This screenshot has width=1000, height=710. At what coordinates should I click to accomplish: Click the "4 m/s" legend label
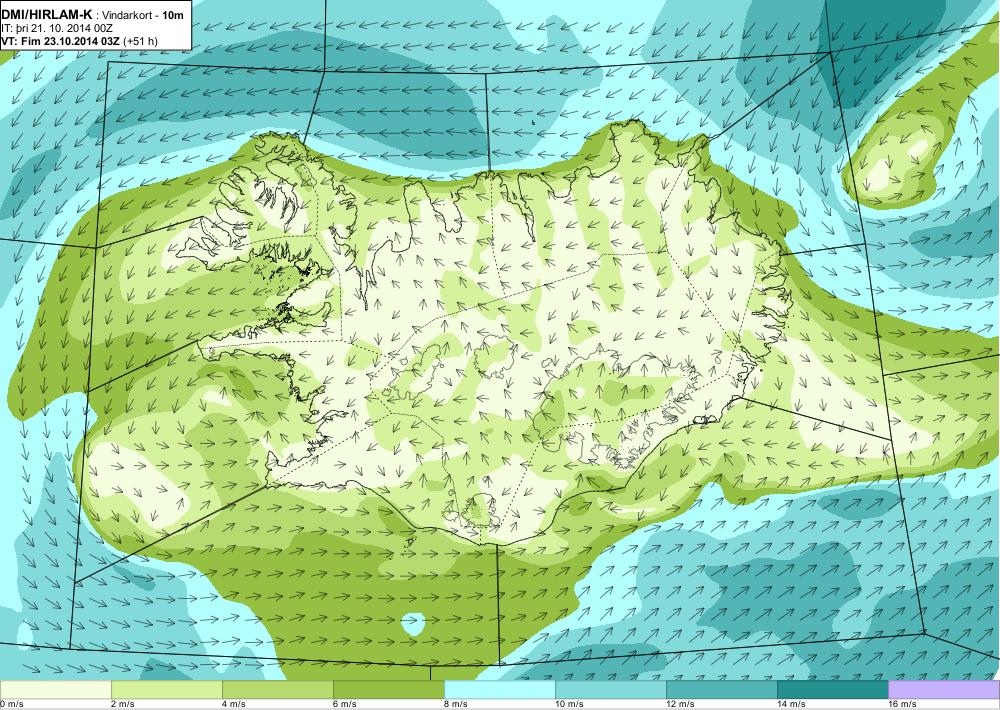234,704
